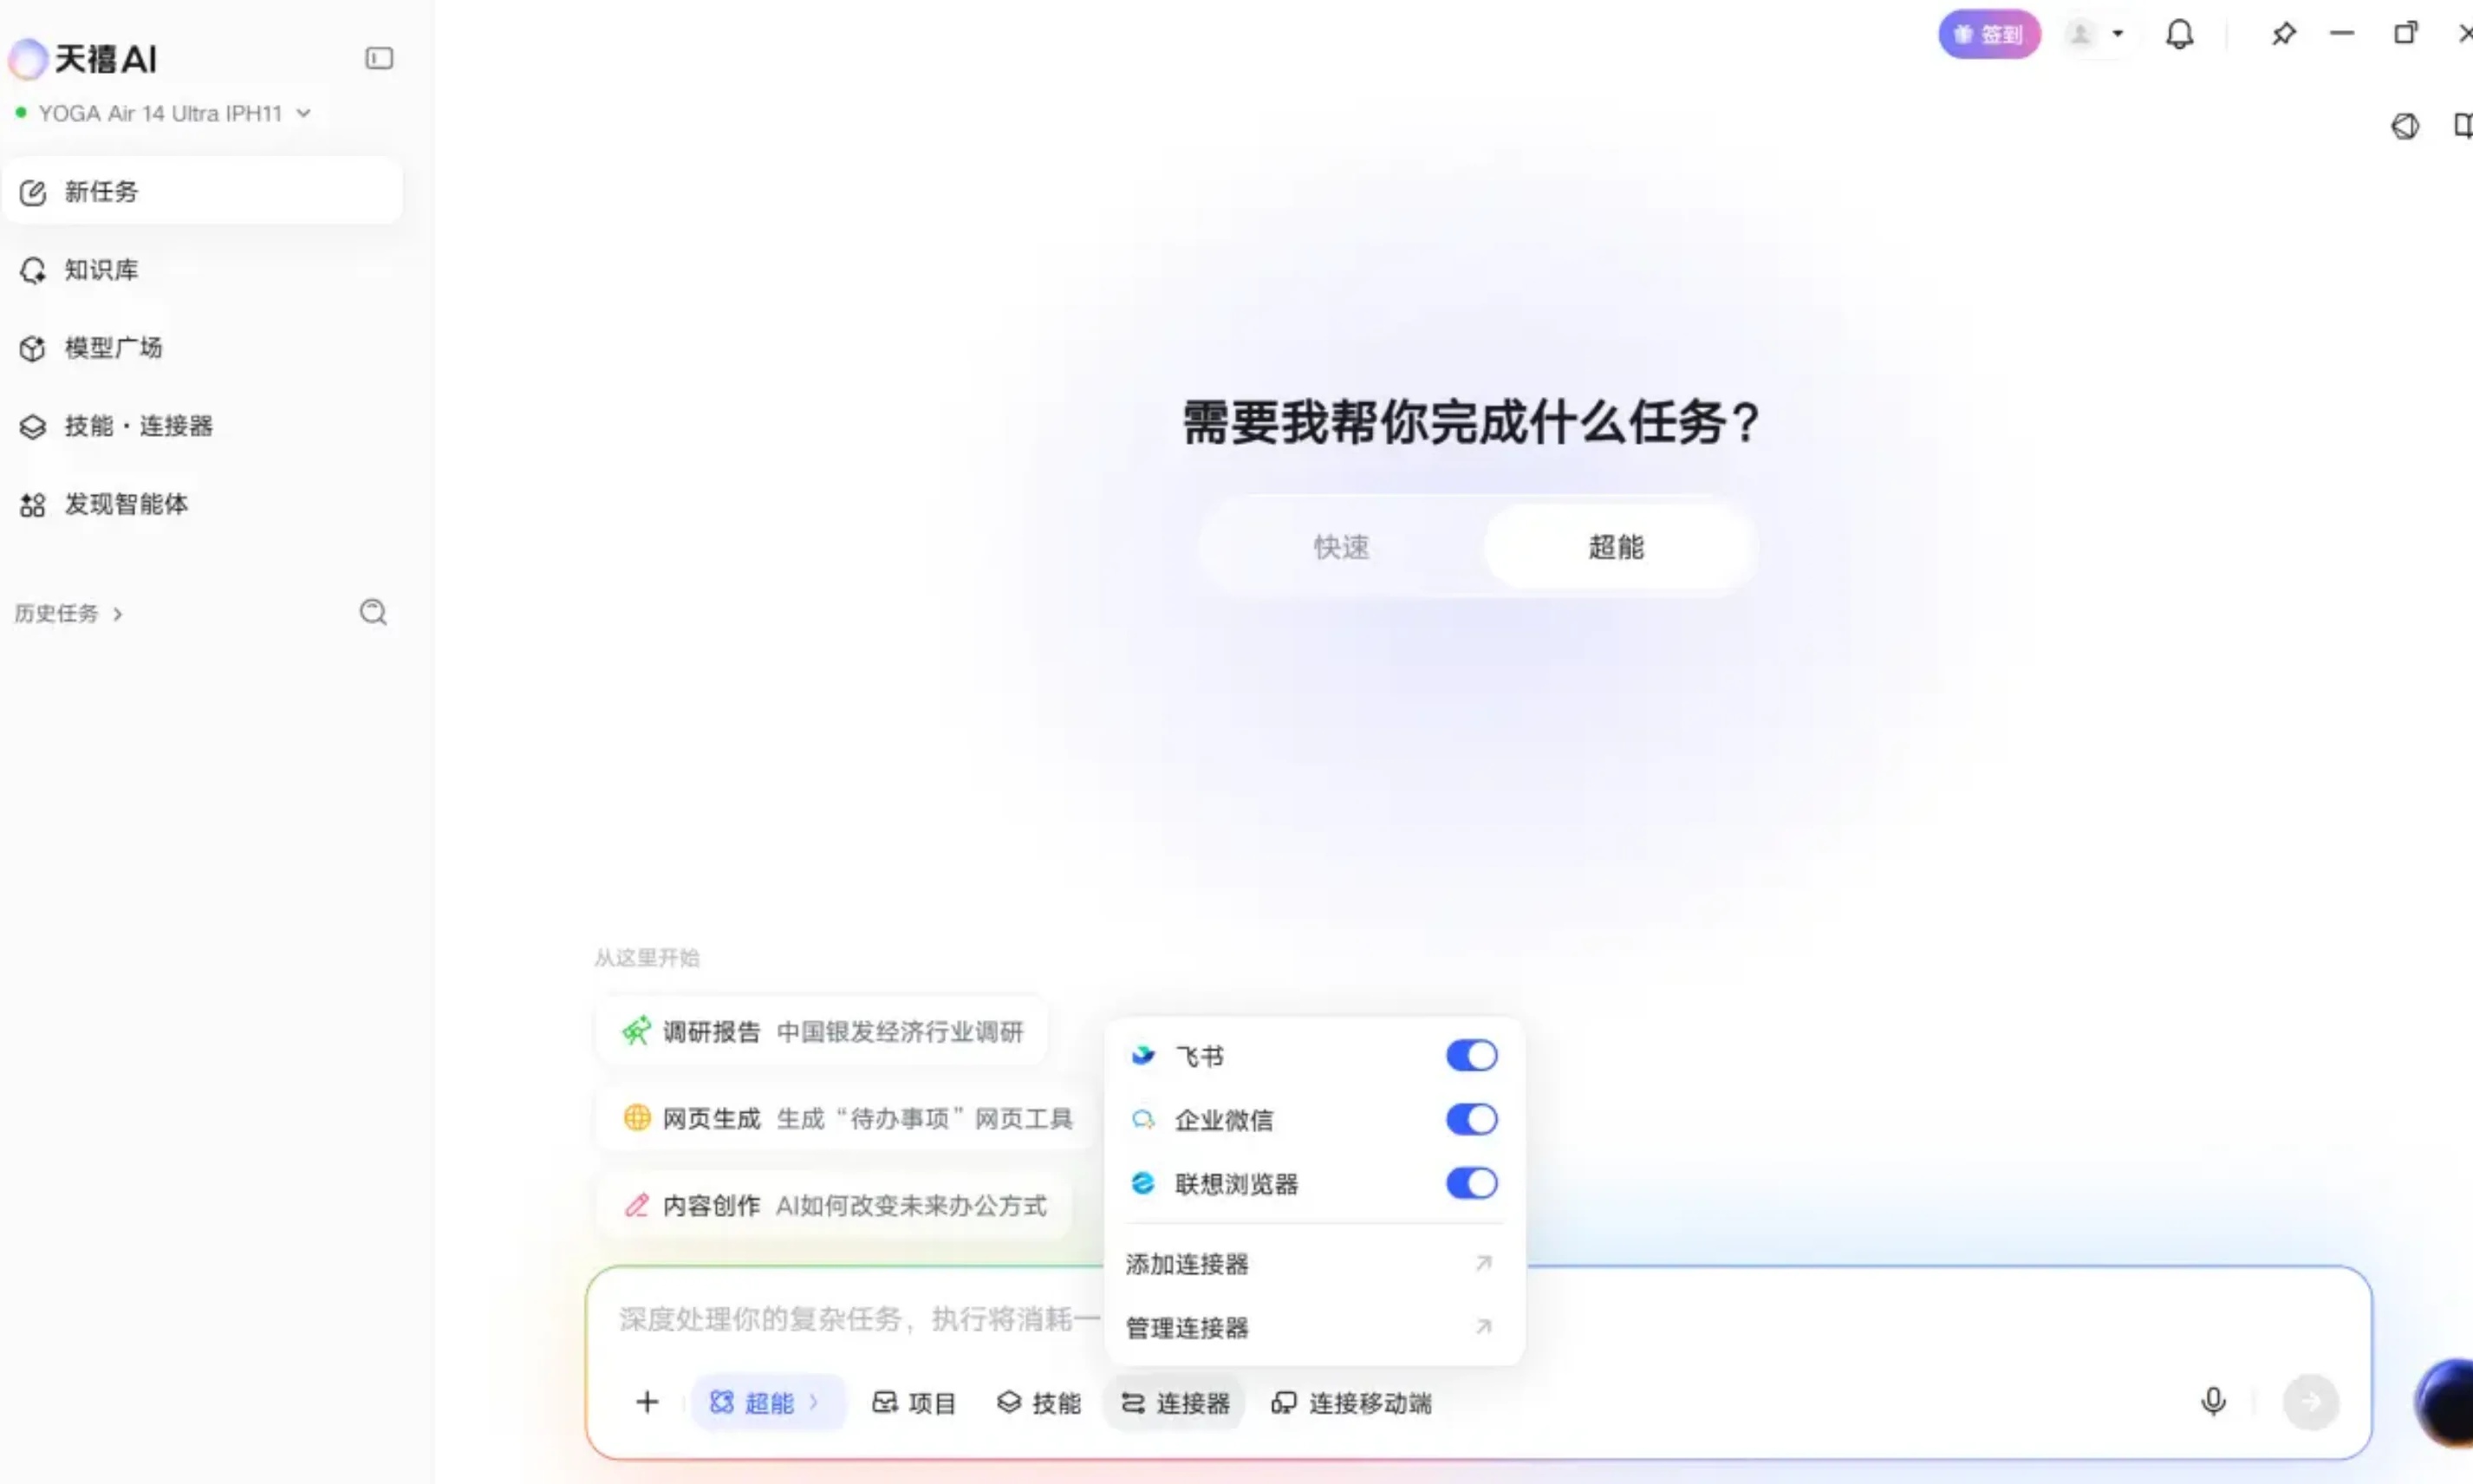Viewport: 2473px width, 1484px height.
Task: Click the 项目 toolbar button
Action: tap(914, 1402)
